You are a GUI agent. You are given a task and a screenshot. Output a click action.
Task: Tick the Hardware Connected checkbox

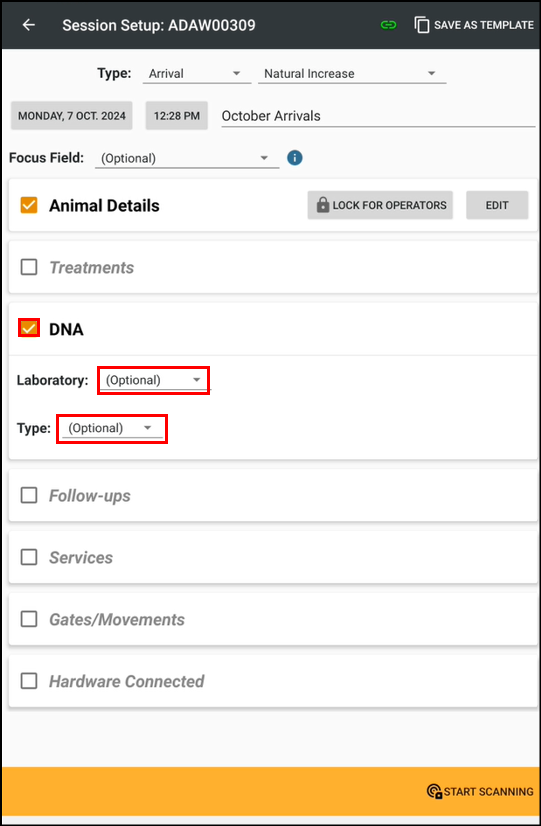click(29, 681)
